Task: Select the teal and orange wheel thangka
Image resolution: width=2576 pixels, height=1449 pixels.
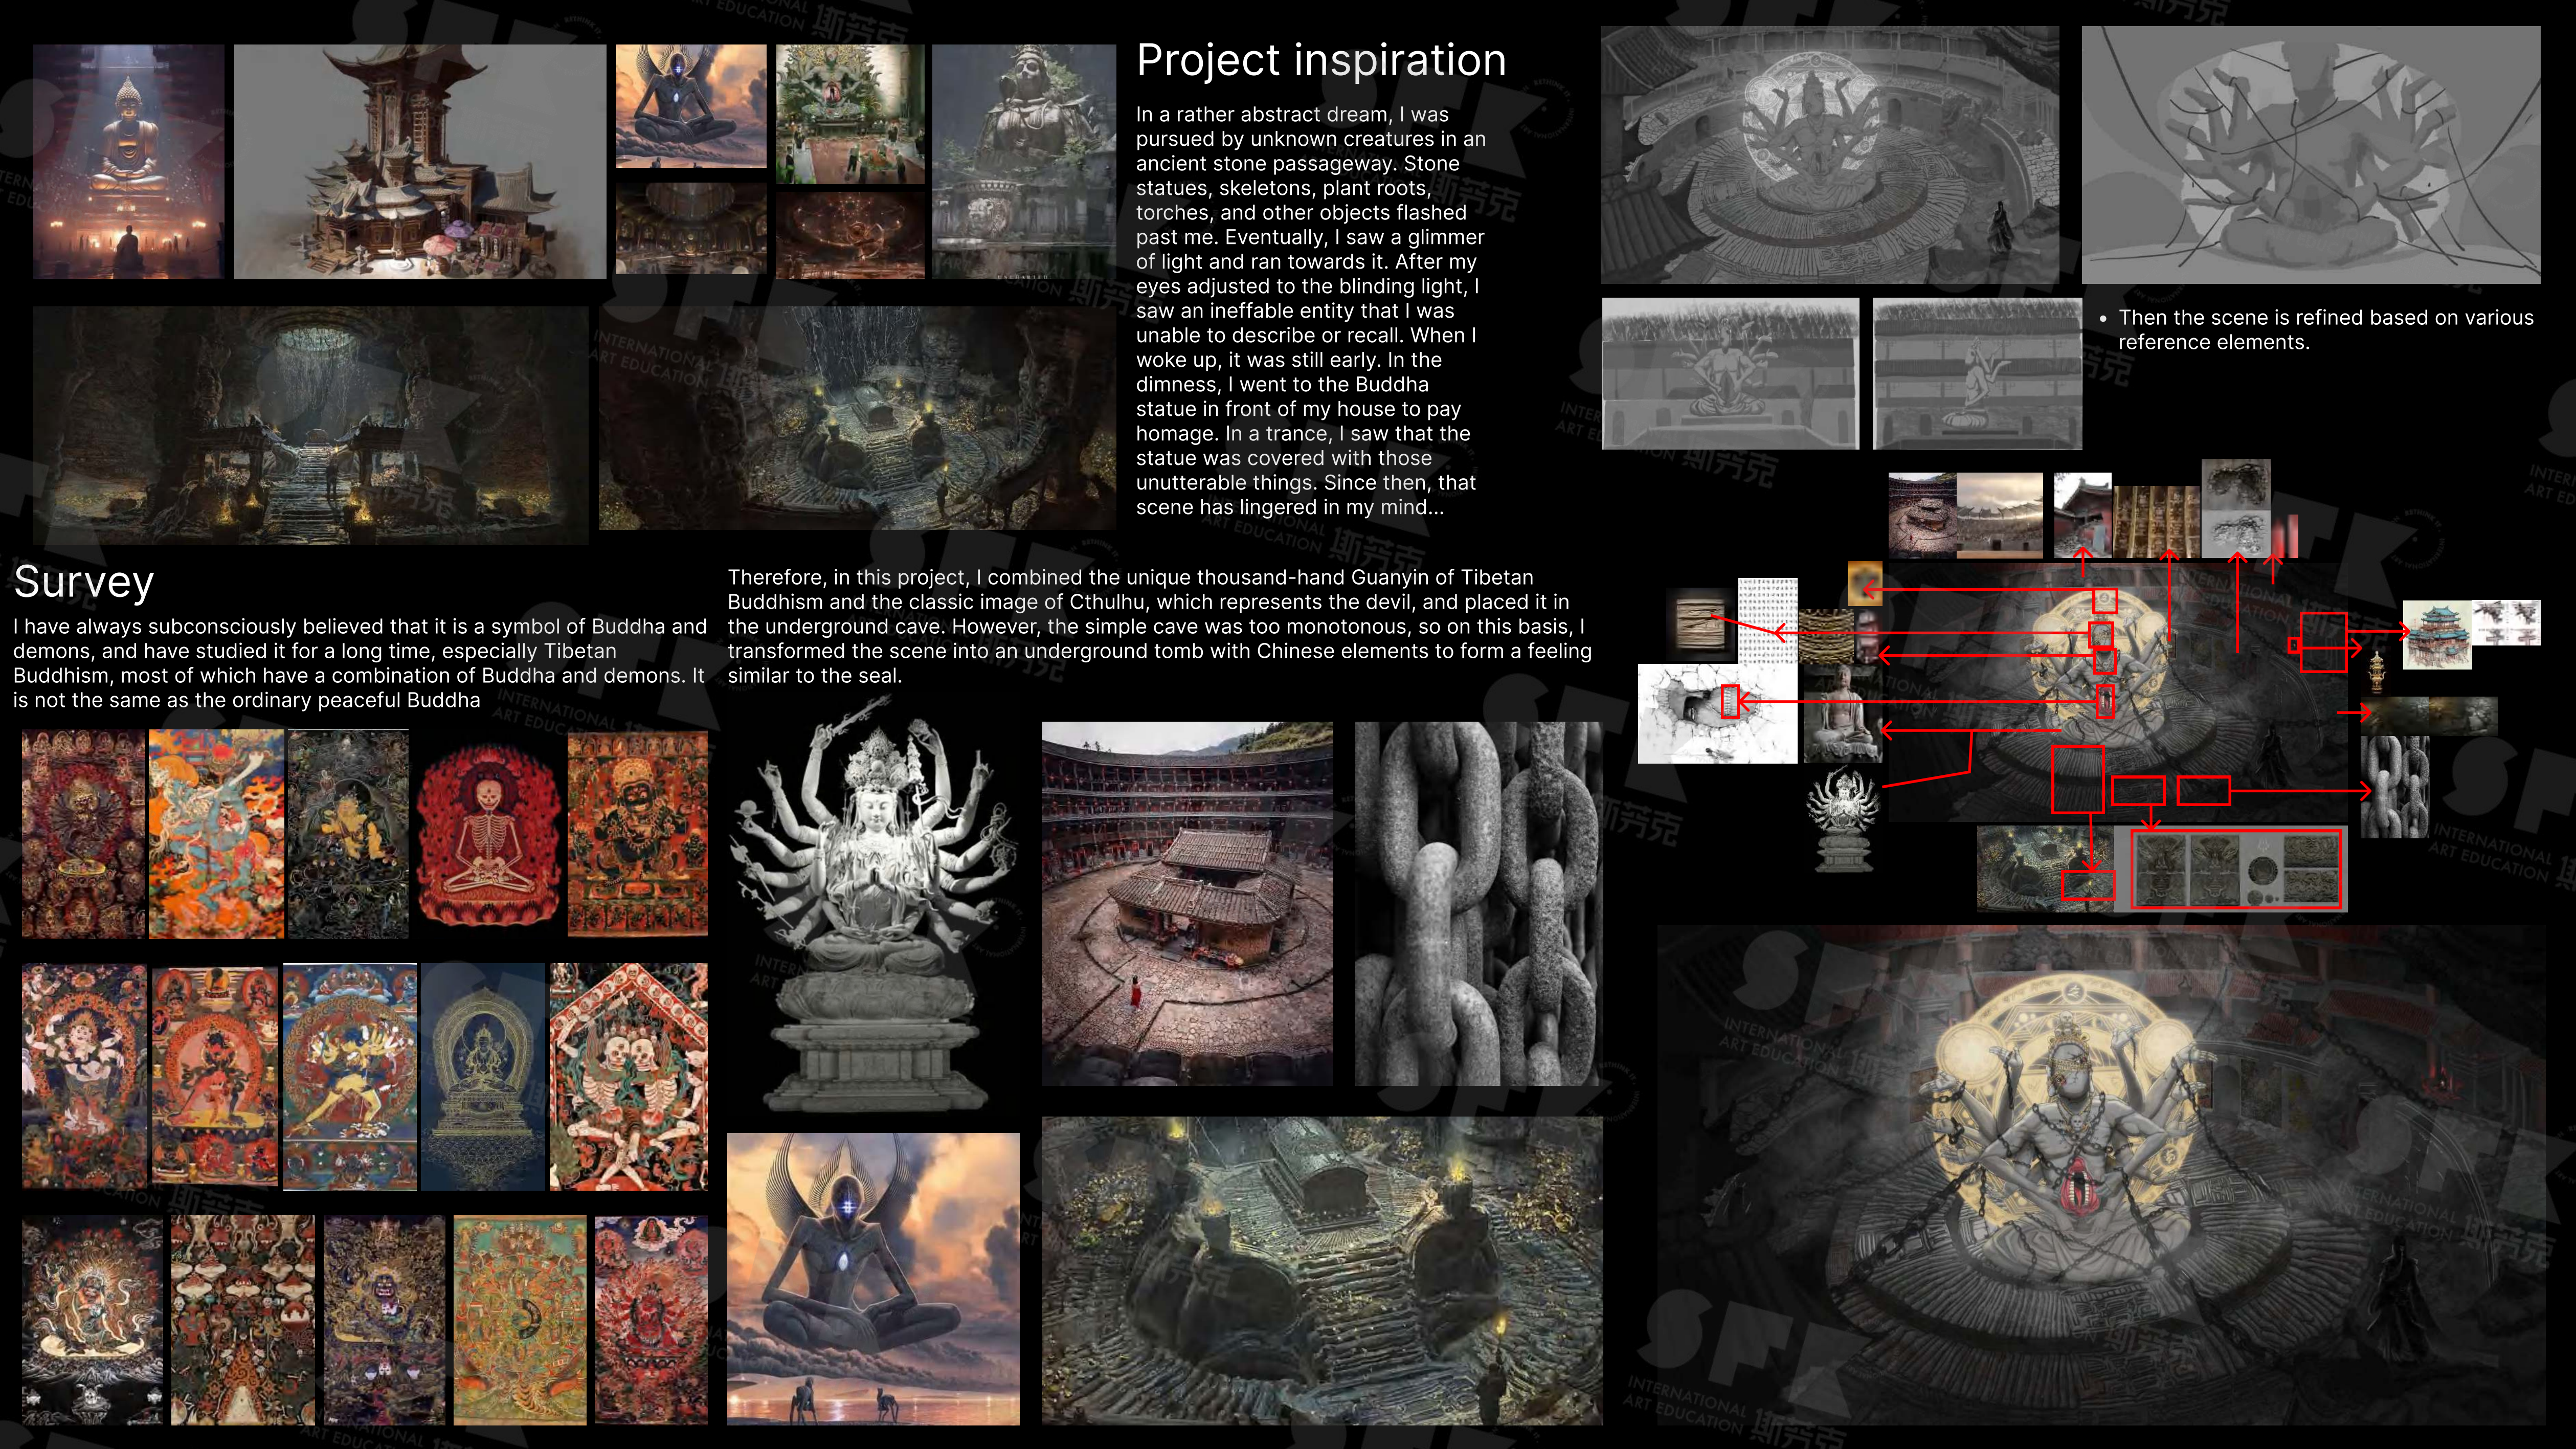Action: (x=520, y=1320)
